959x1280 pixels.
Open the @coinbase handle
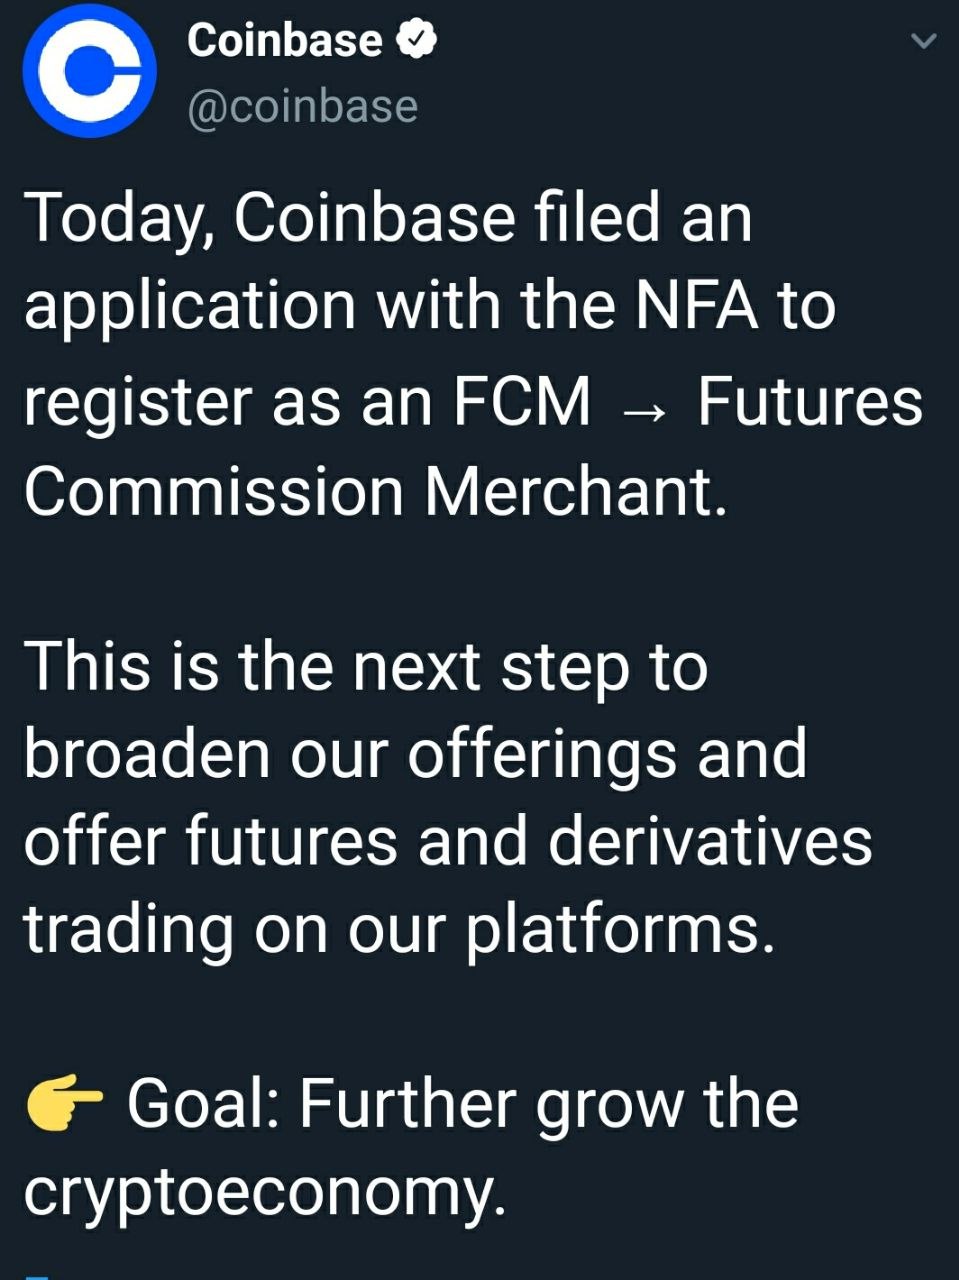click(302, 106)
